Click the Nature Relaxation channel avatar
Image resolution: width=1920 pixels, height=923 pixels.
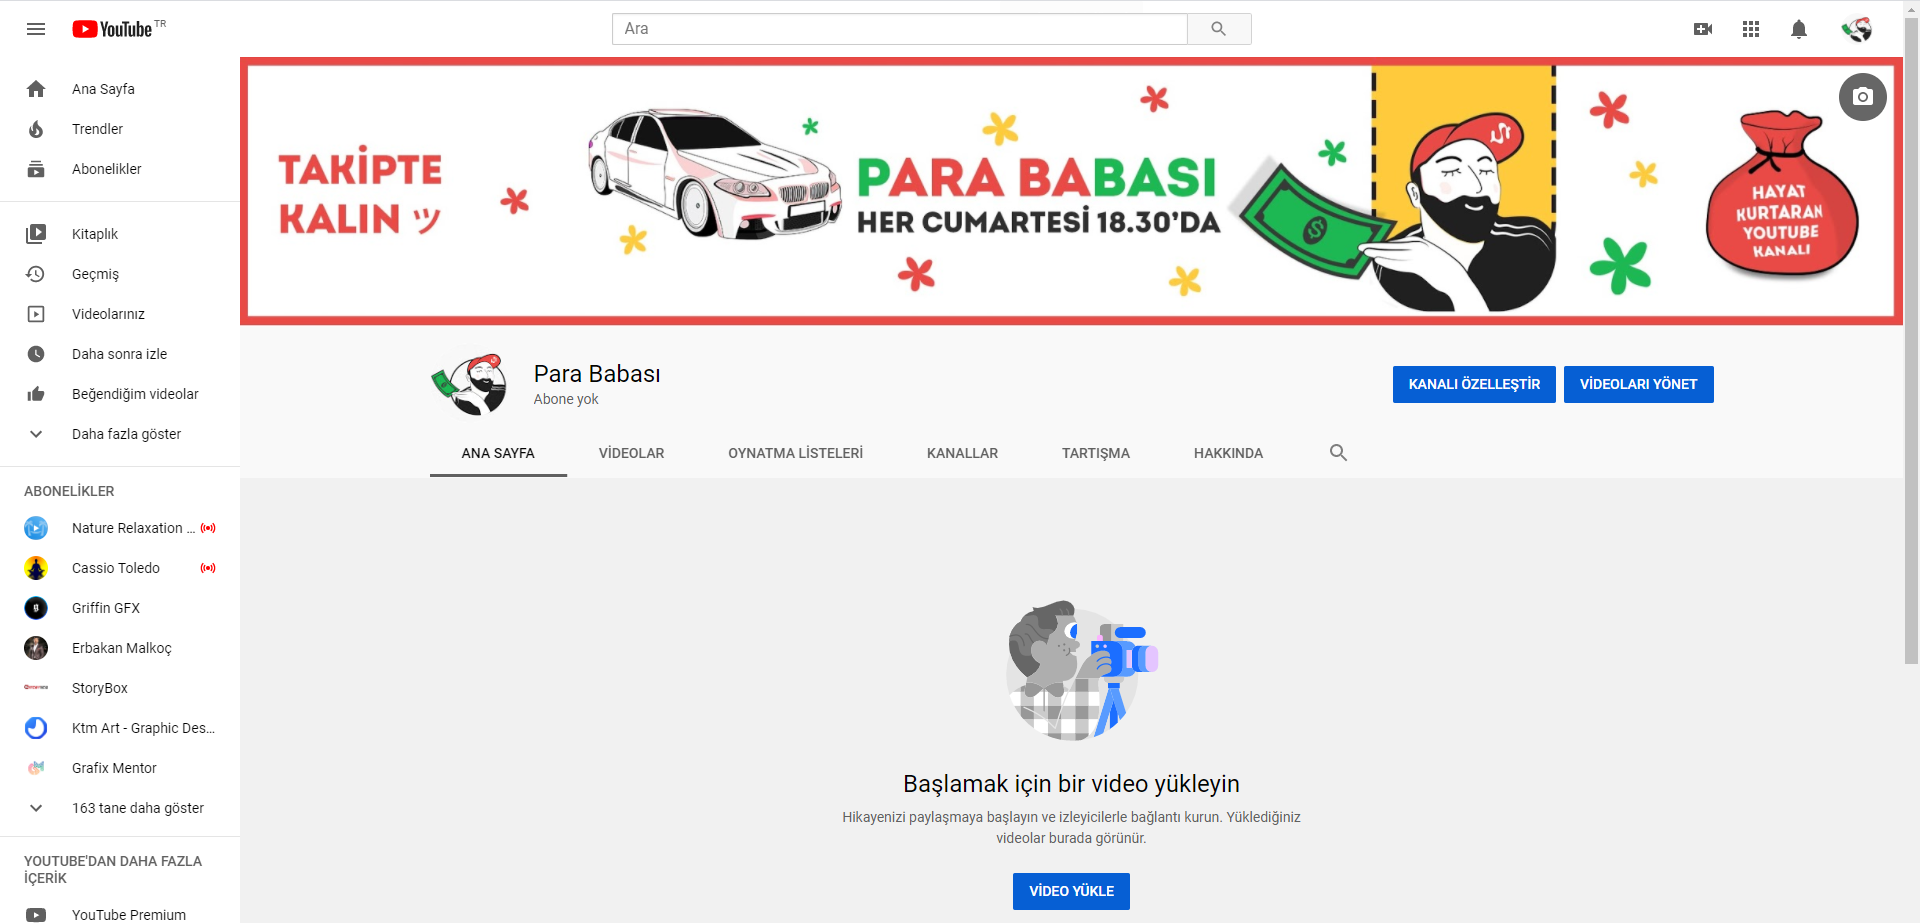[36, 528]
